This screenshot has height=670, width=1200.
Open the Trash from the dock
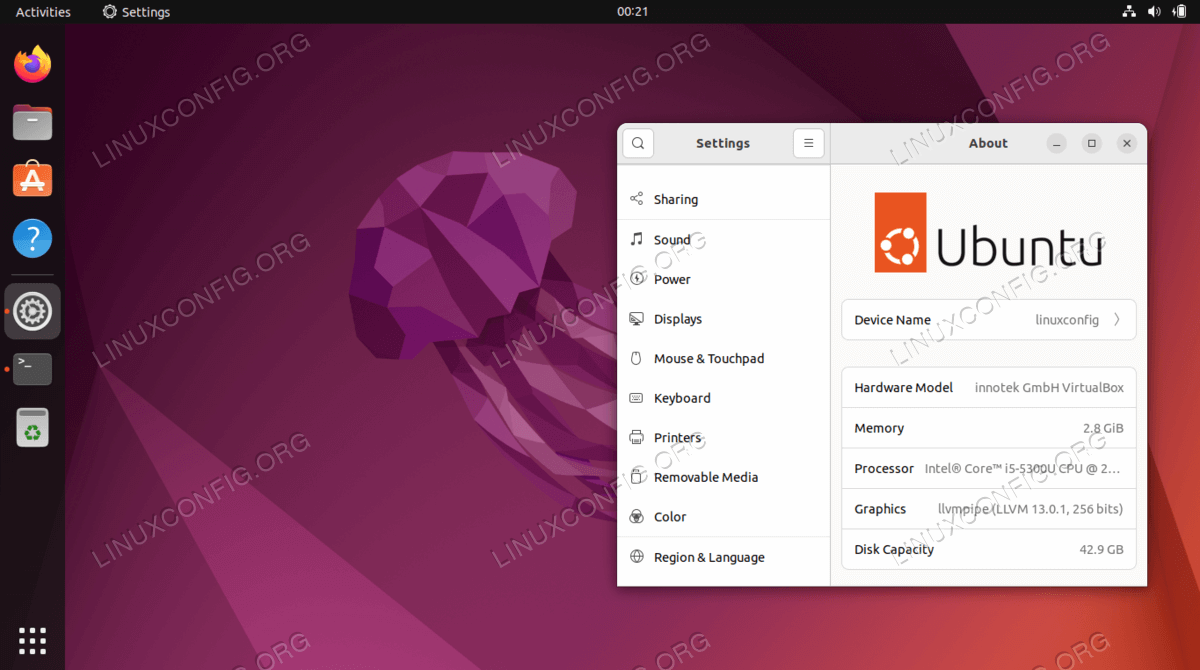(x=33, y=427)
